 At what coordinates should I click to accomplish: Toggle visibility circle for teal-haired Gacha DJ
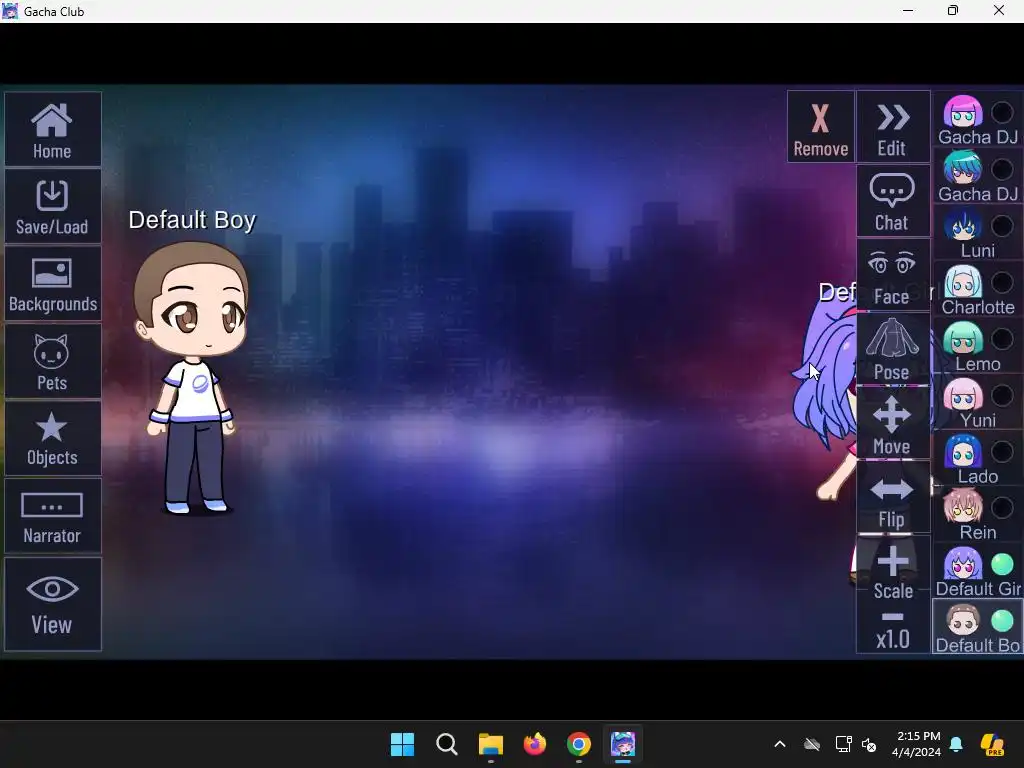pyautogui.click(x=1002, y=169)
